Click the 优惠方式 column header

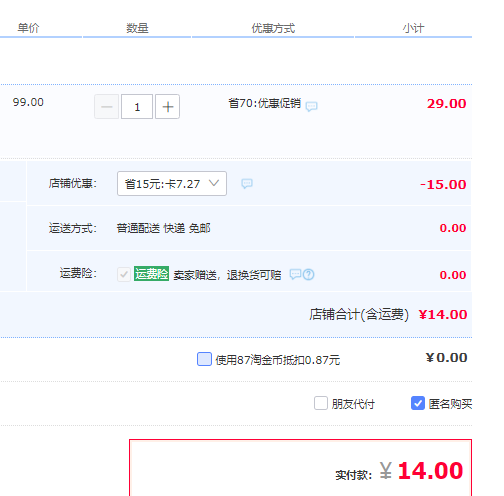(273, 28)
